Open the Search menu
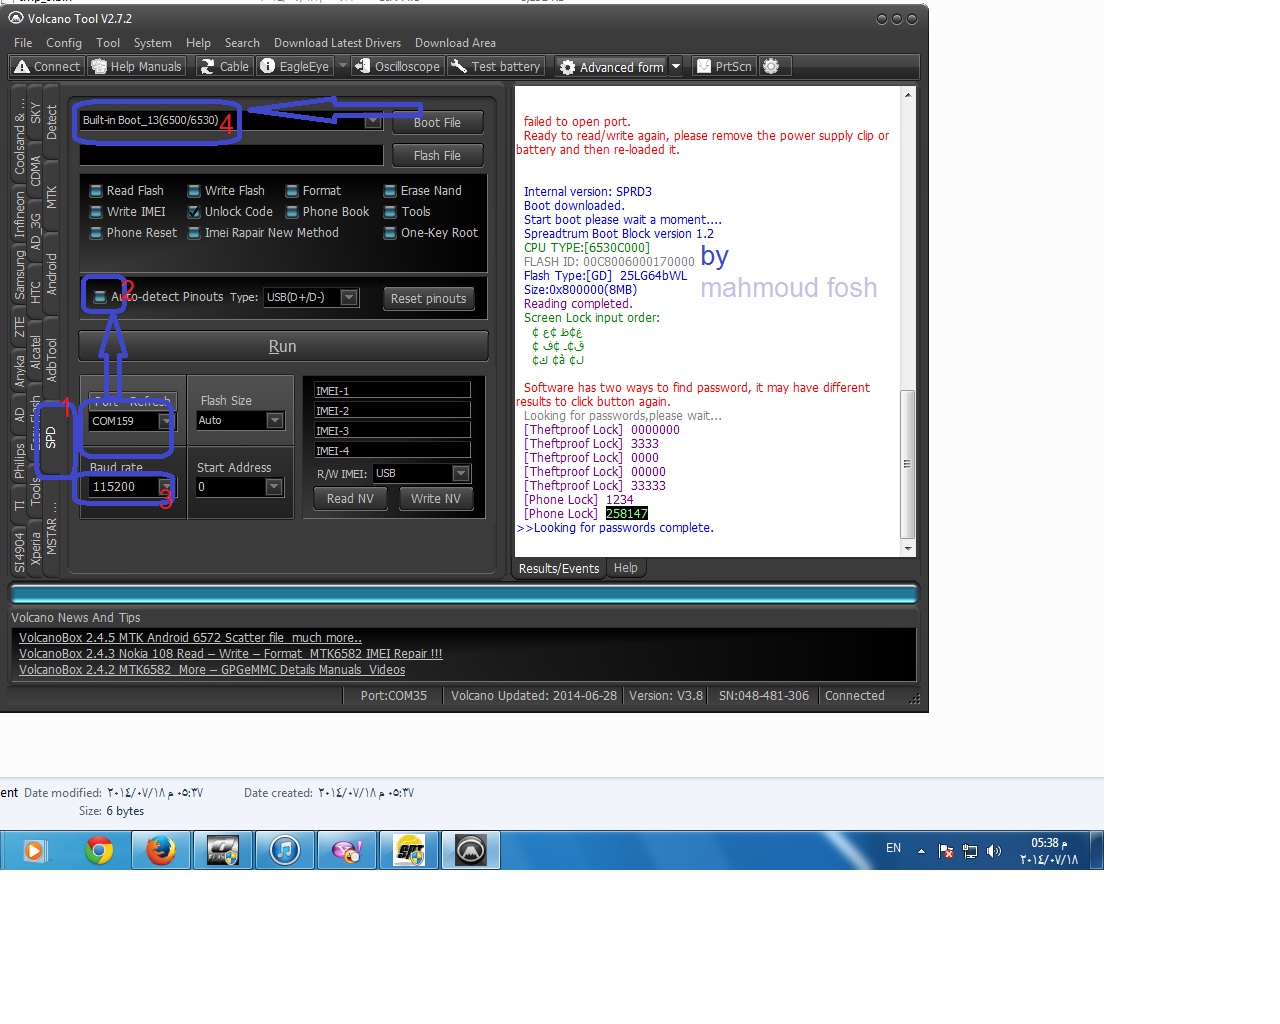The height and width of the screenshot is (1024, 1280). pyautogui.click(x=242, y=43)
